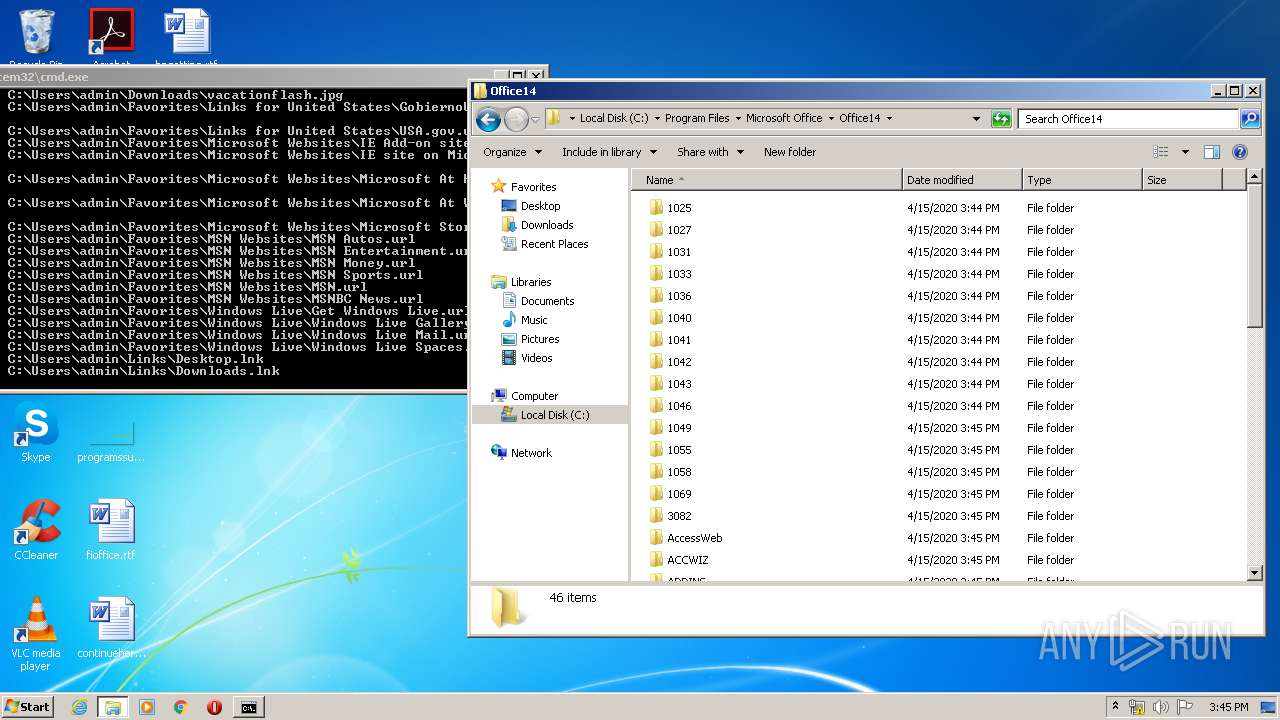The image size is (1280, 720).
Task: Open the Skype desktop shortcut
Action: point(35,433)
